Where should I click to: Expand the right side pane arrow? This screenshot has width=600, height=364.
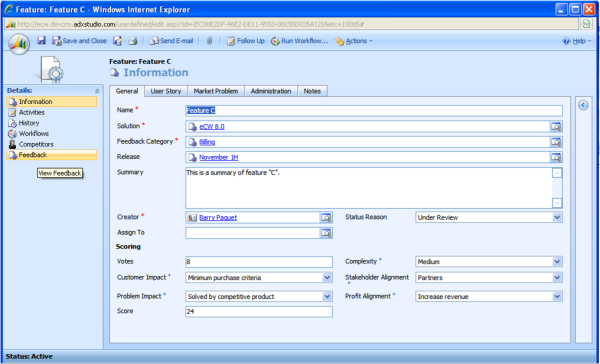point(583,105)
